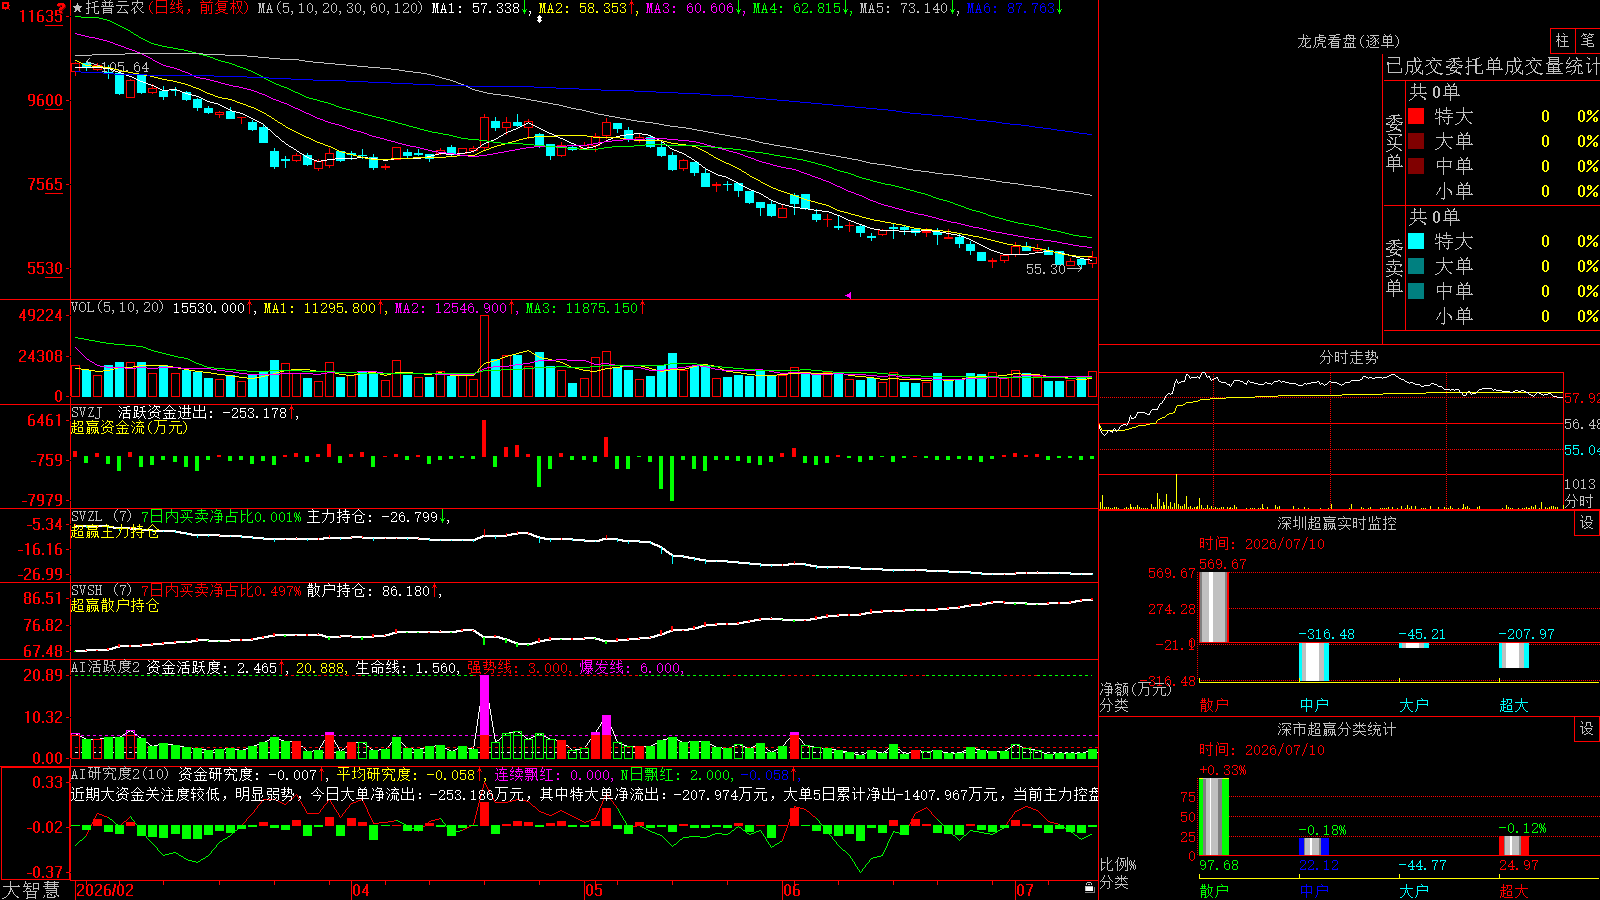Click the SVZL (7) indicator name
This screenshot has height=900, width=1600.
pyautogui.click(x=102, y=517)
